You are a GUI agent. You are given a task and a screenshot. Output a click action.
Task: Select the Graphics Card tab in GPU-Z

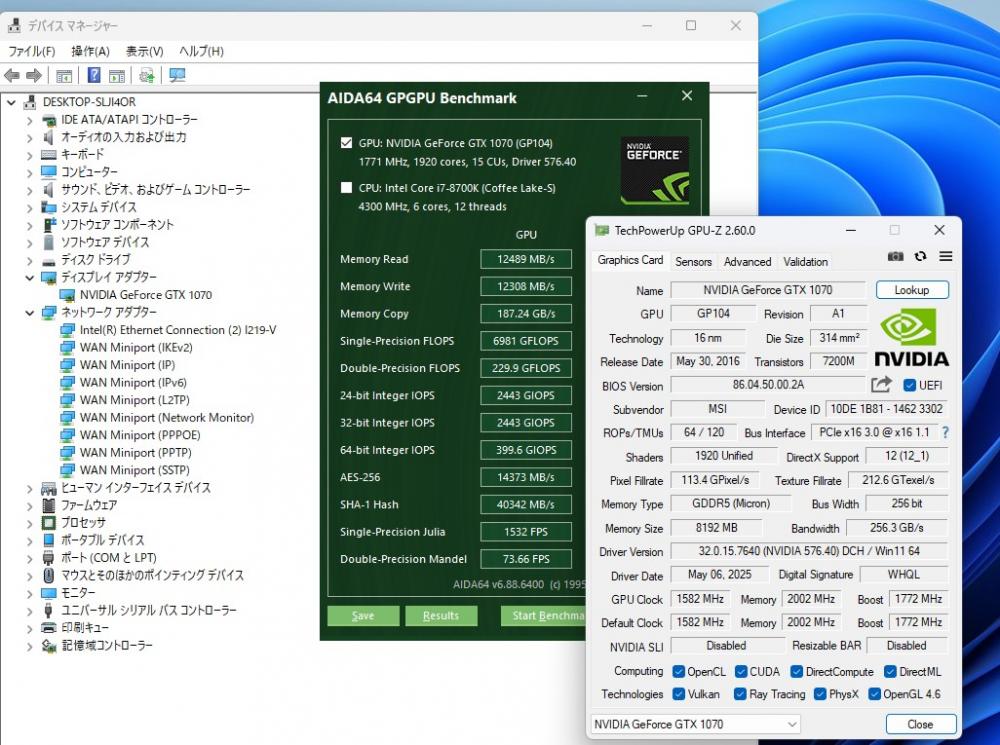click(630, 260)
